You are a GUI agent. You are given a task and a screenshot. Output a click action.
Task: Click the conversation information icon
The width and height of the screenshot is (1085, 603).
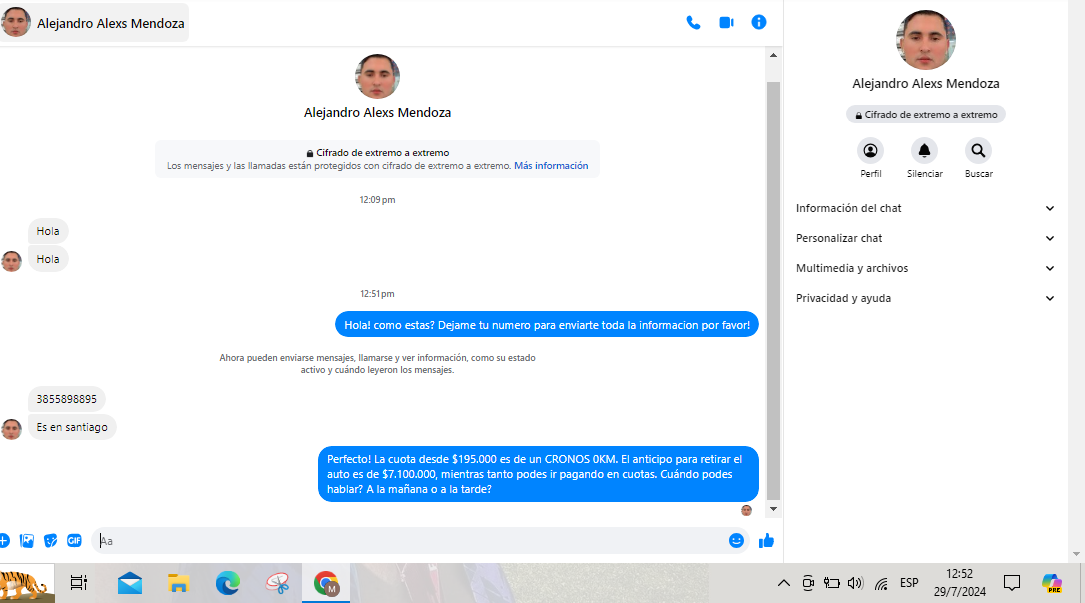pyautogui.click(x=759, y=22)
